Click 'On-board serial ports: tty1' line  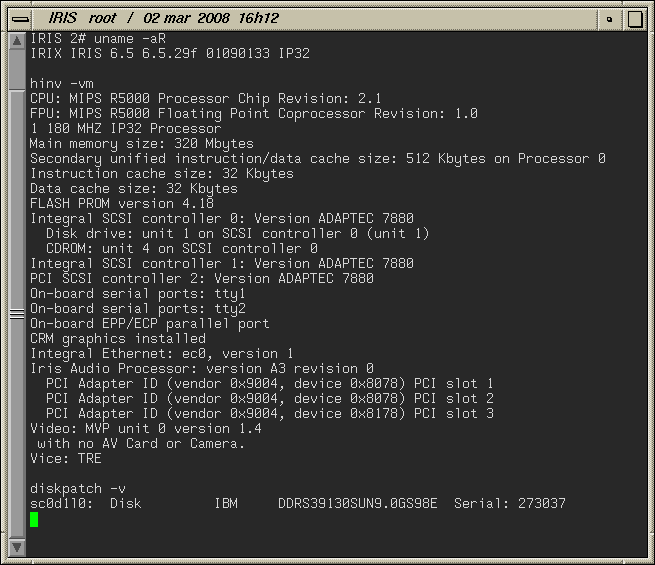coord(138,294)
